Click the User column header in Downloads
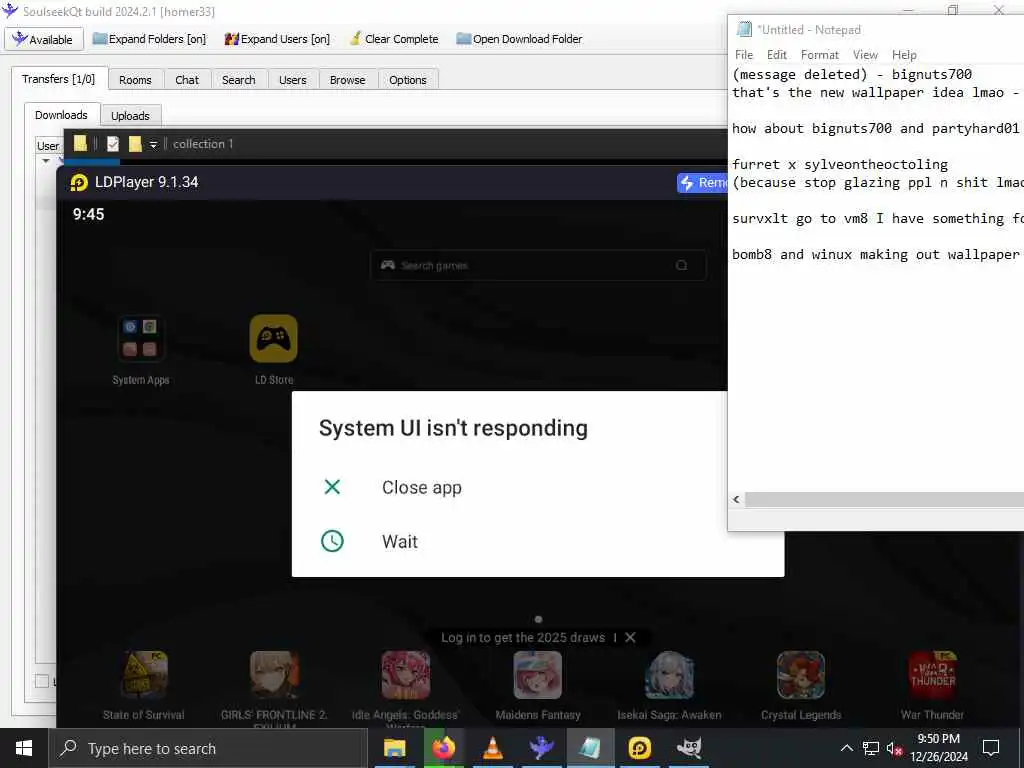 [x=48, y=146]
